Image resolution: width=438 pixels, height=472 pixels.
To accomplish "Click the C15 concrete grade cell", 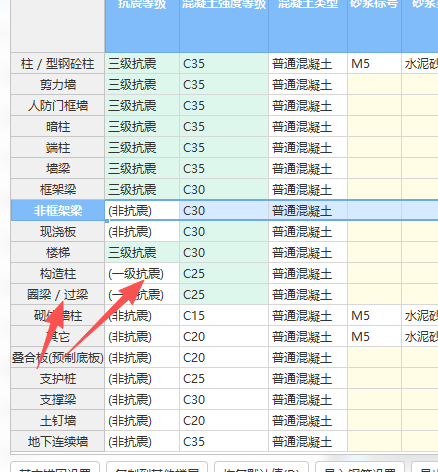I will pos(224,315).
